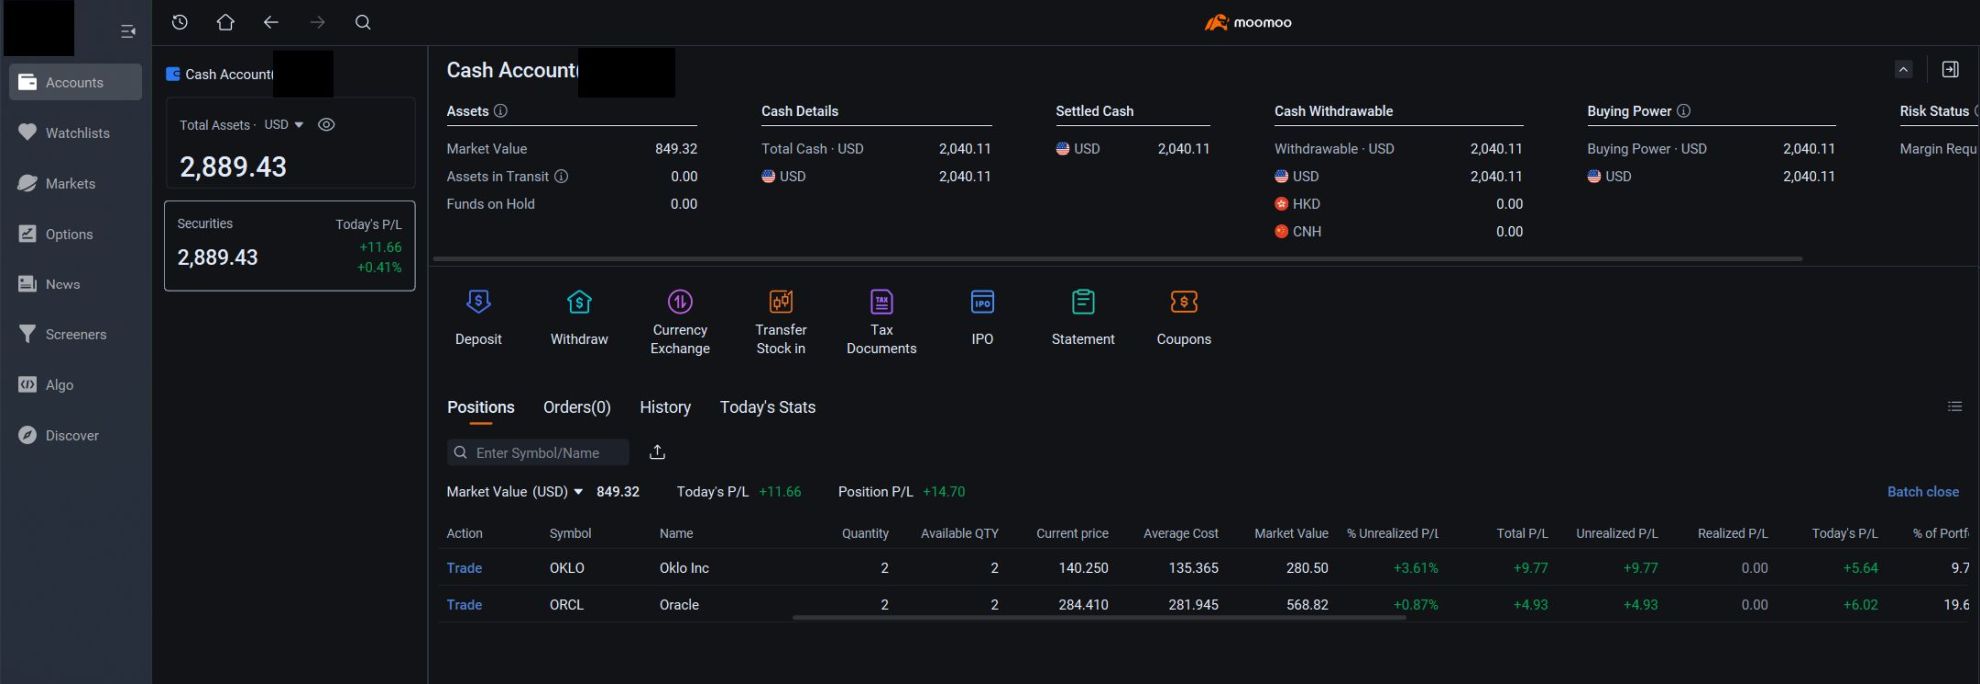Navigate forward with right arrow icon
This screenshot has width=1980, height=684.
[317, 22]
